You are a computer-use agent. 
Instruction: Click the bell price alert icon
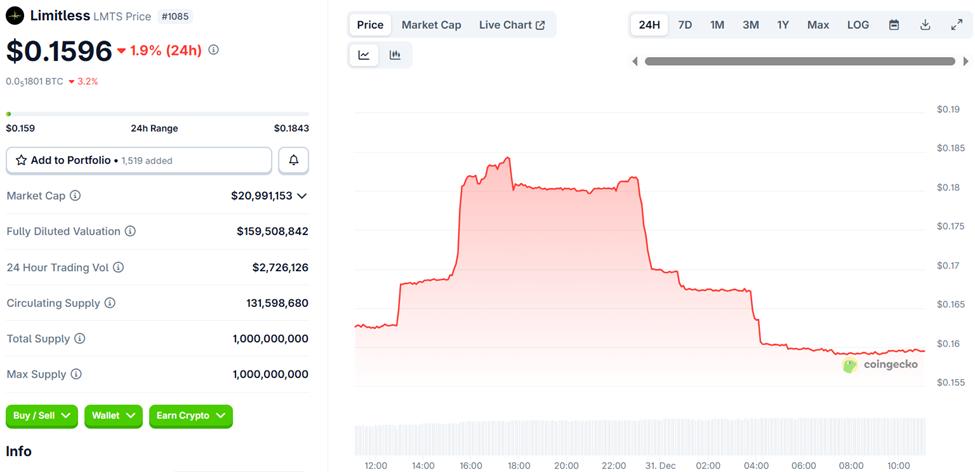(294, 160)
